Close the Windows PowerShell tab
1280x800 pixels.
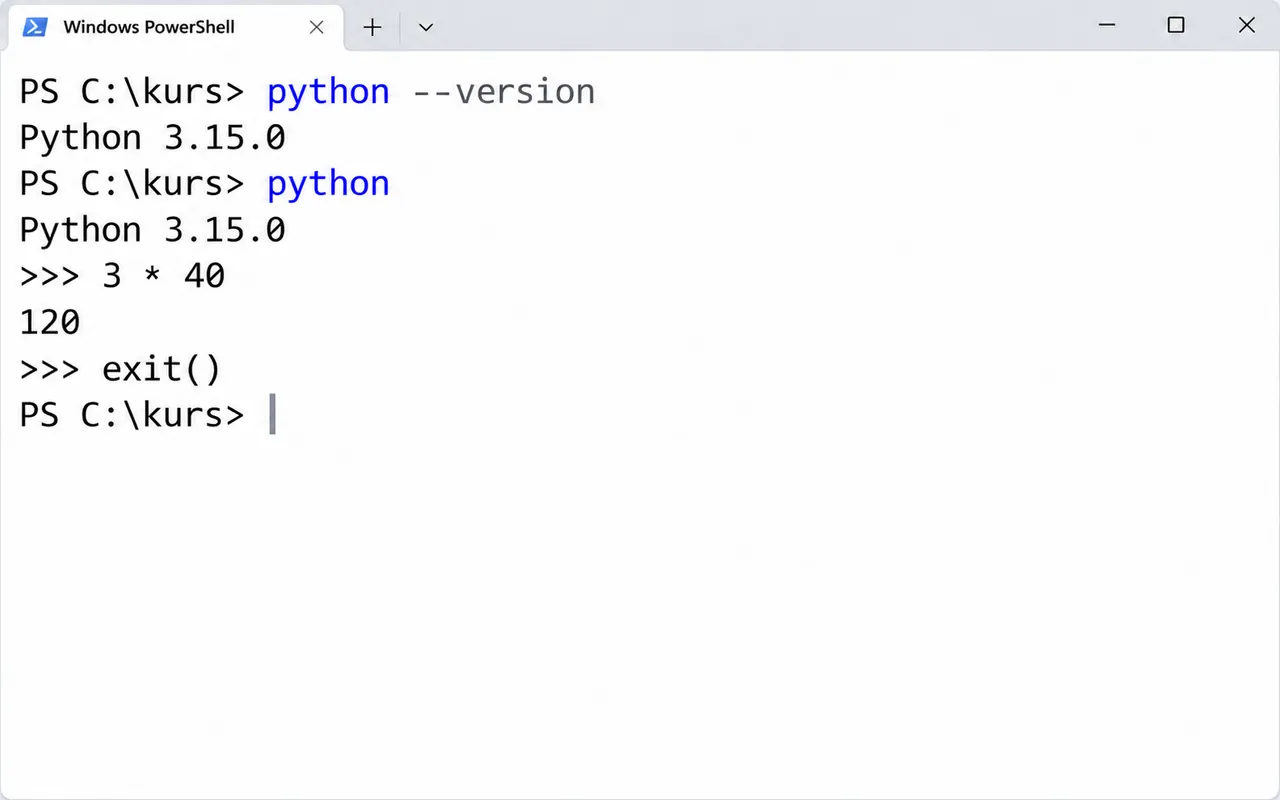pos(316,27)
